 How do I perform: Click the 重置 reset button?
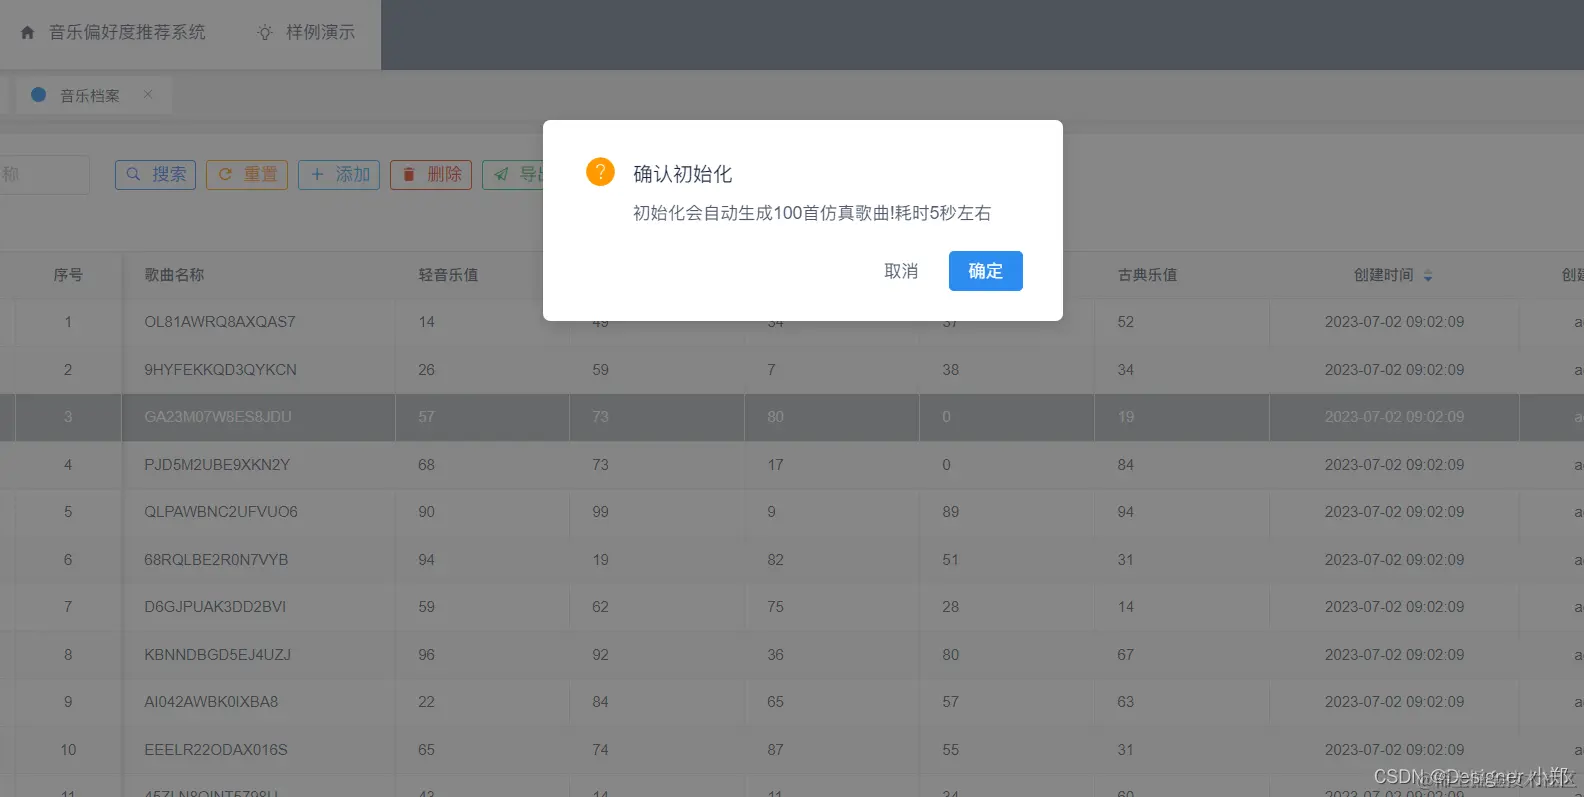[247, 174]
